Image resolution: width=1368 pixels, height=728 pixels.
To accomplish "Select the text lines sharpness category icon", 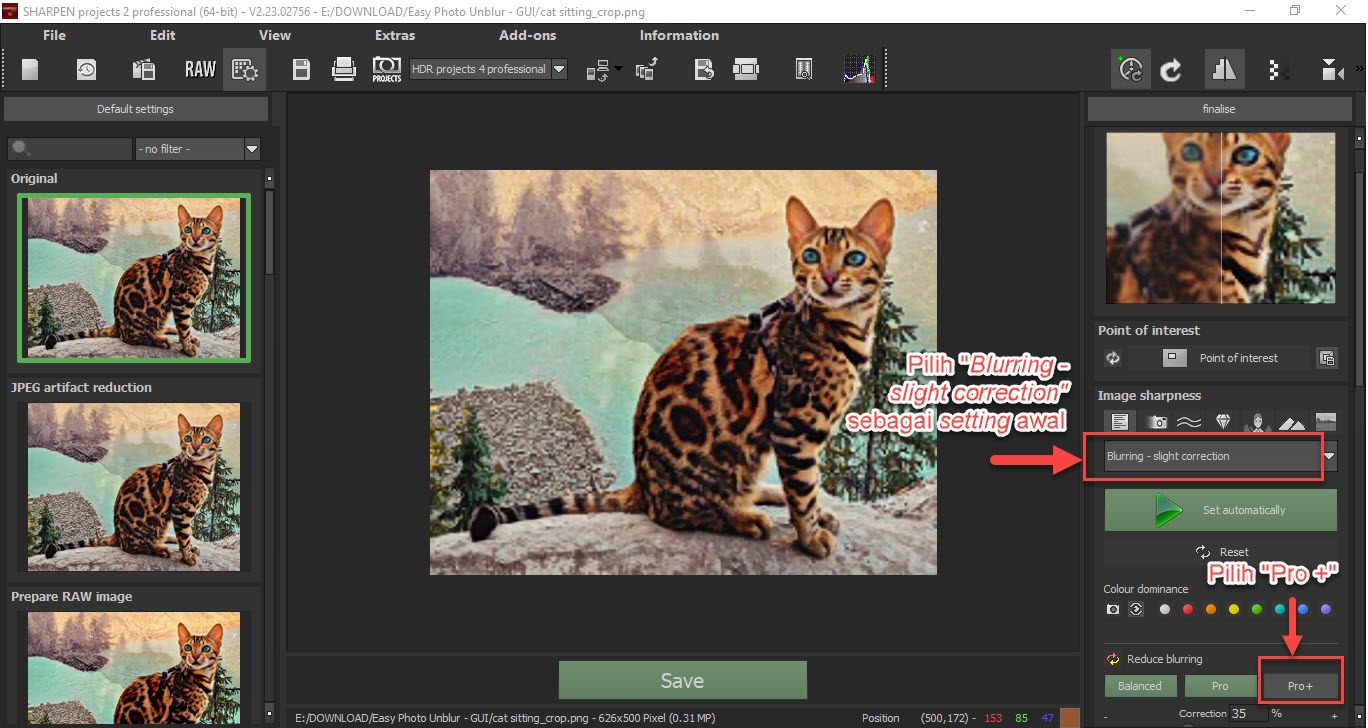I will point(1121,422).
